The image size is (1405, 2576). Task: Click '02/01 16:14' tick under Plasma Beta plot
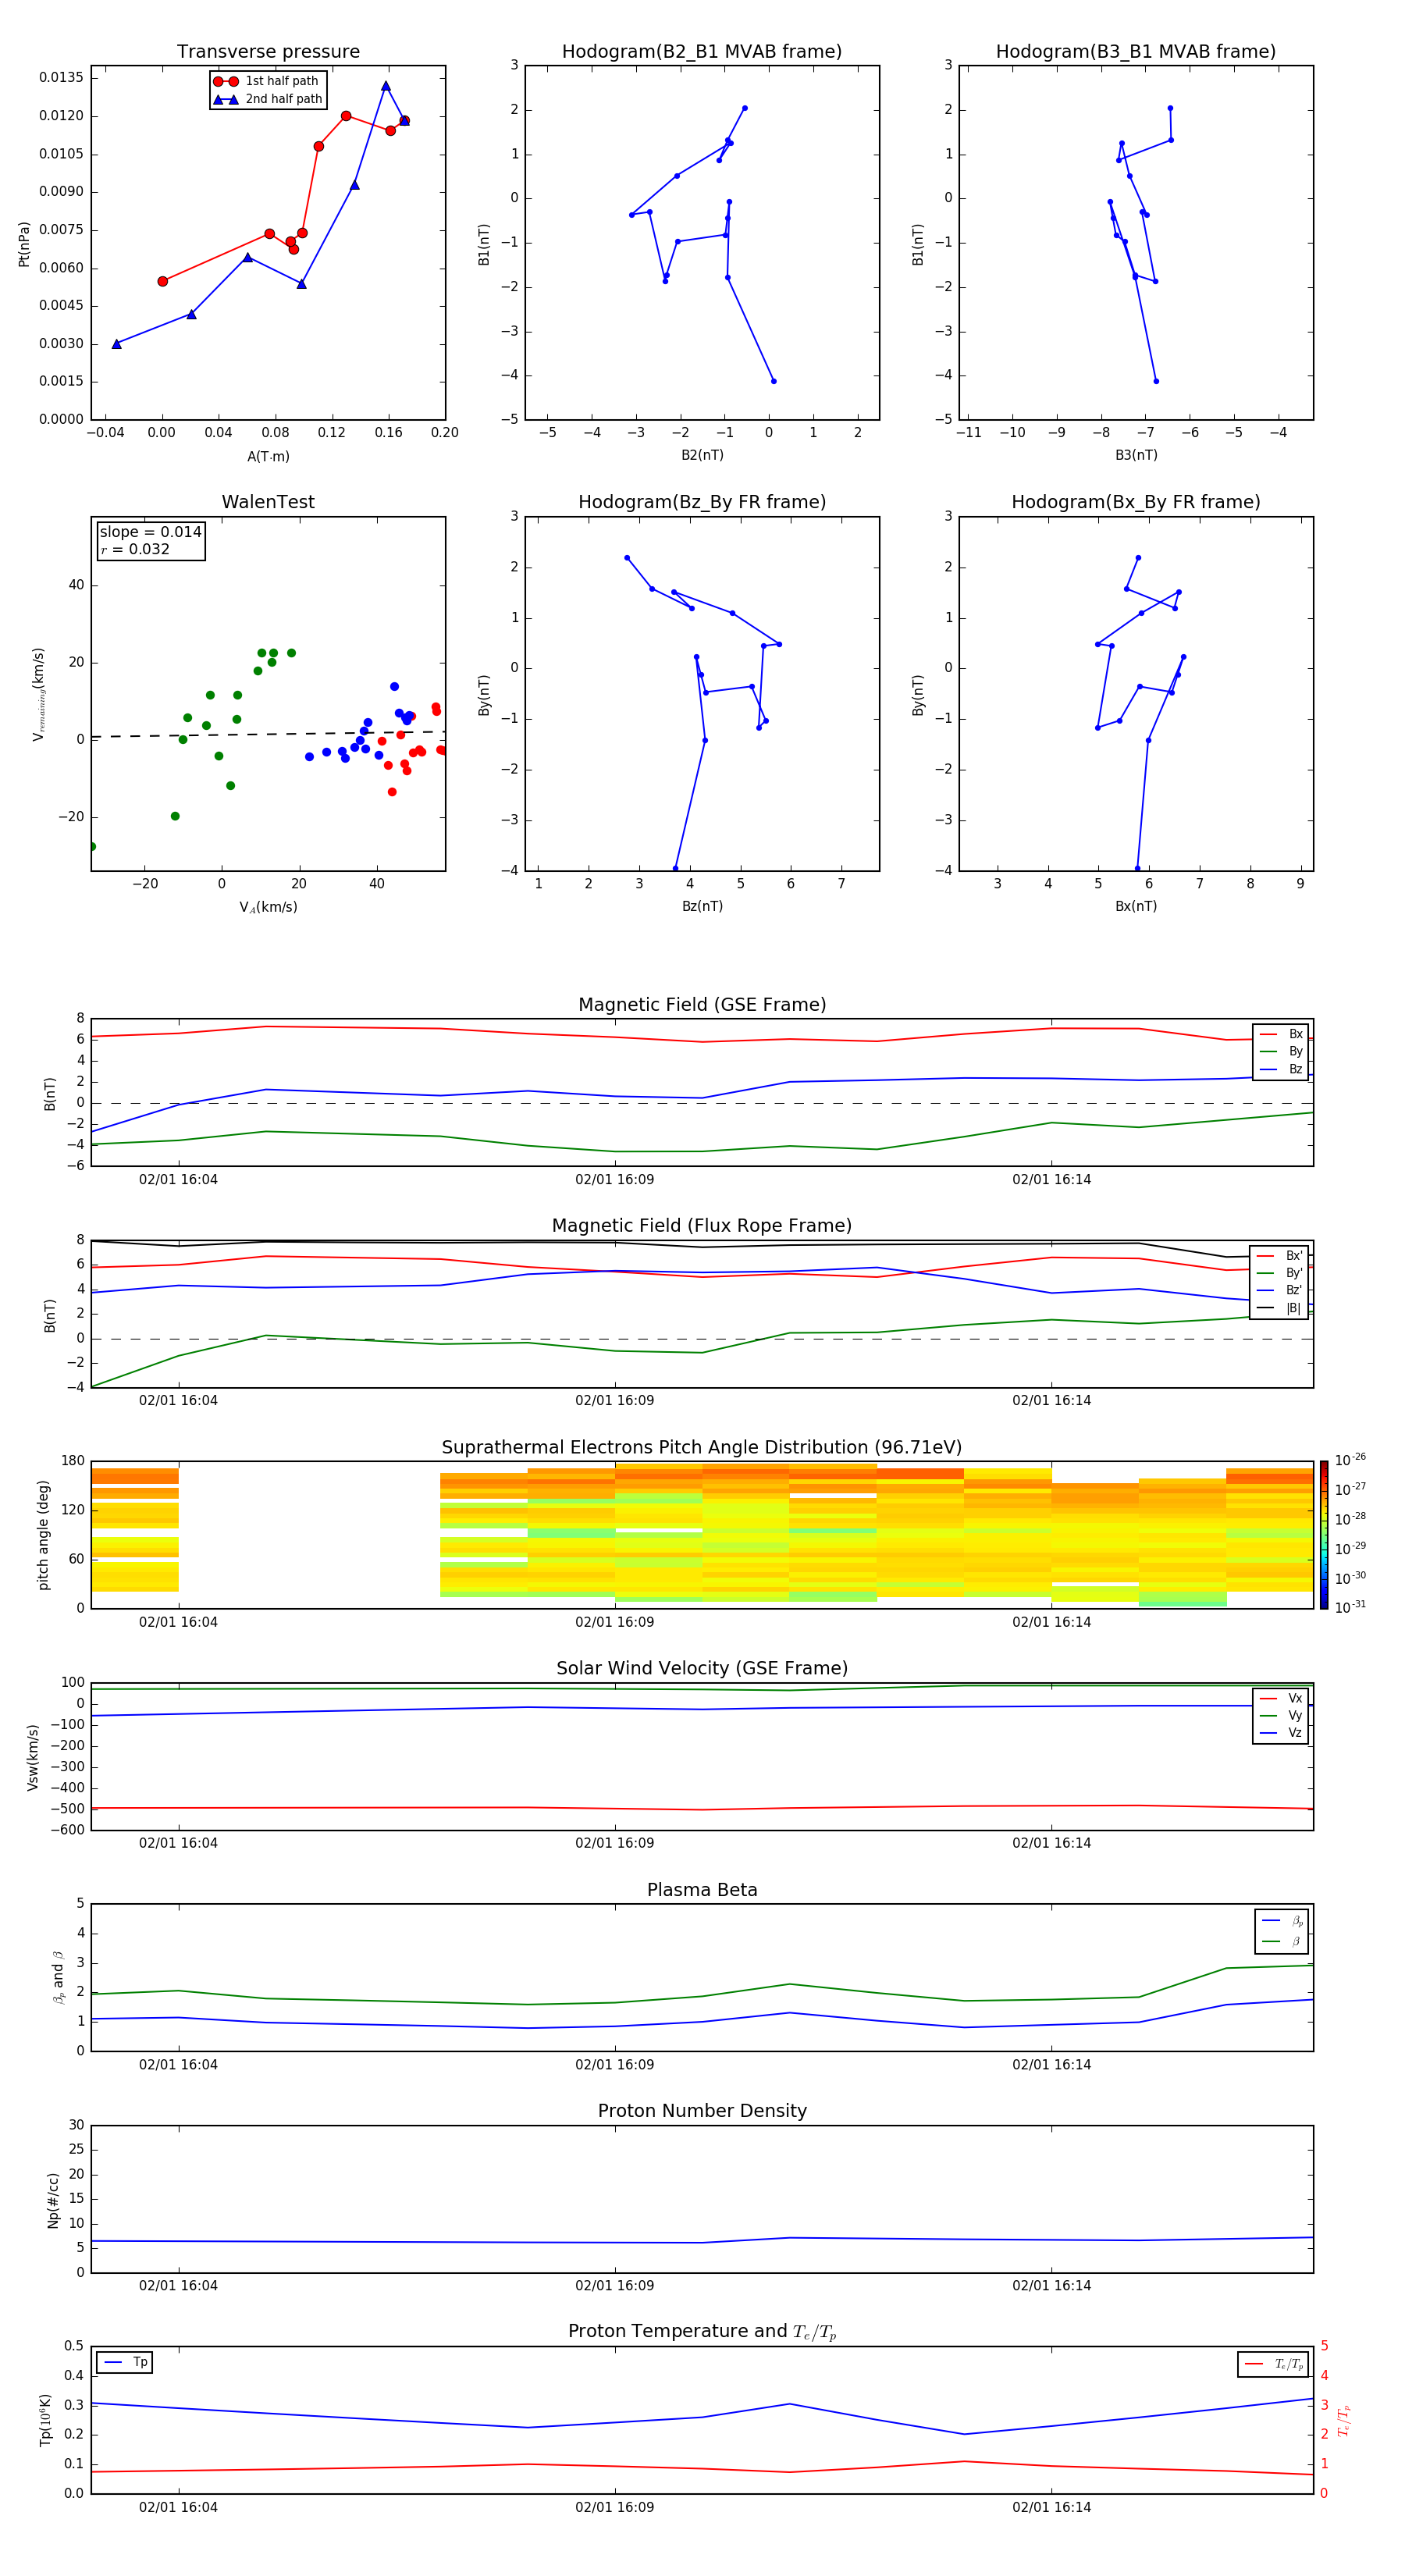pos(1051,2065)
